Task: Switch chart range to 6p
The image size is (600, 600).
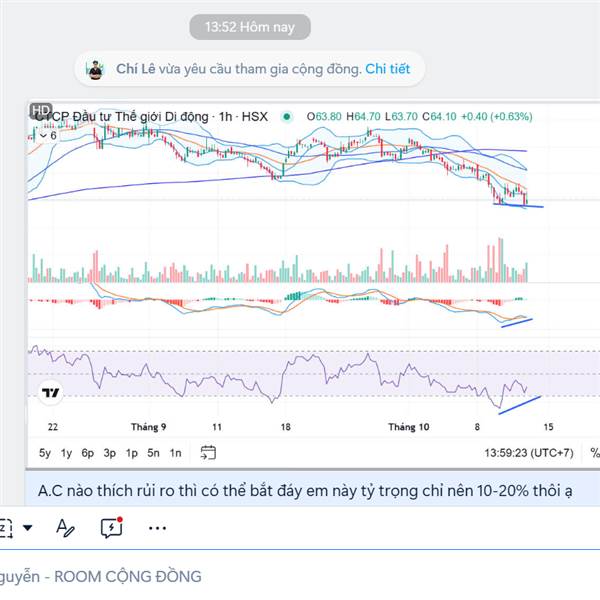Action: [88, 453]
